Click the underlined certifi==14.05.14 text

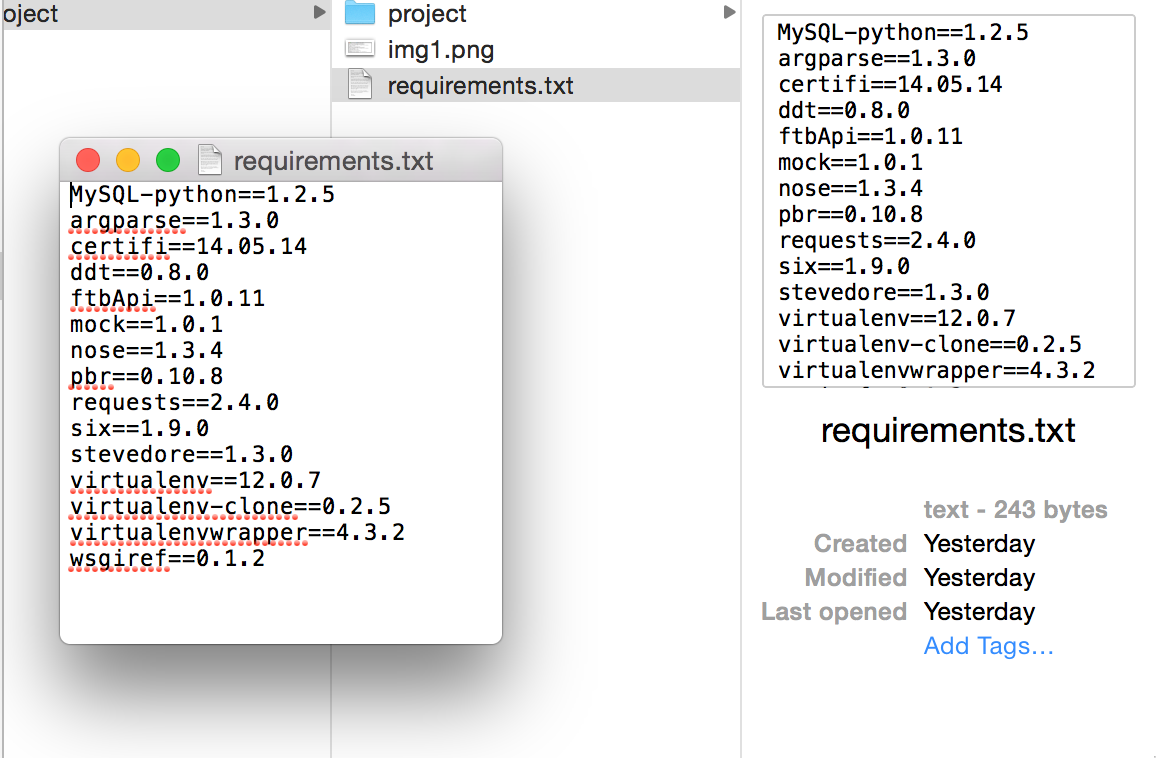tap(186, 246)
